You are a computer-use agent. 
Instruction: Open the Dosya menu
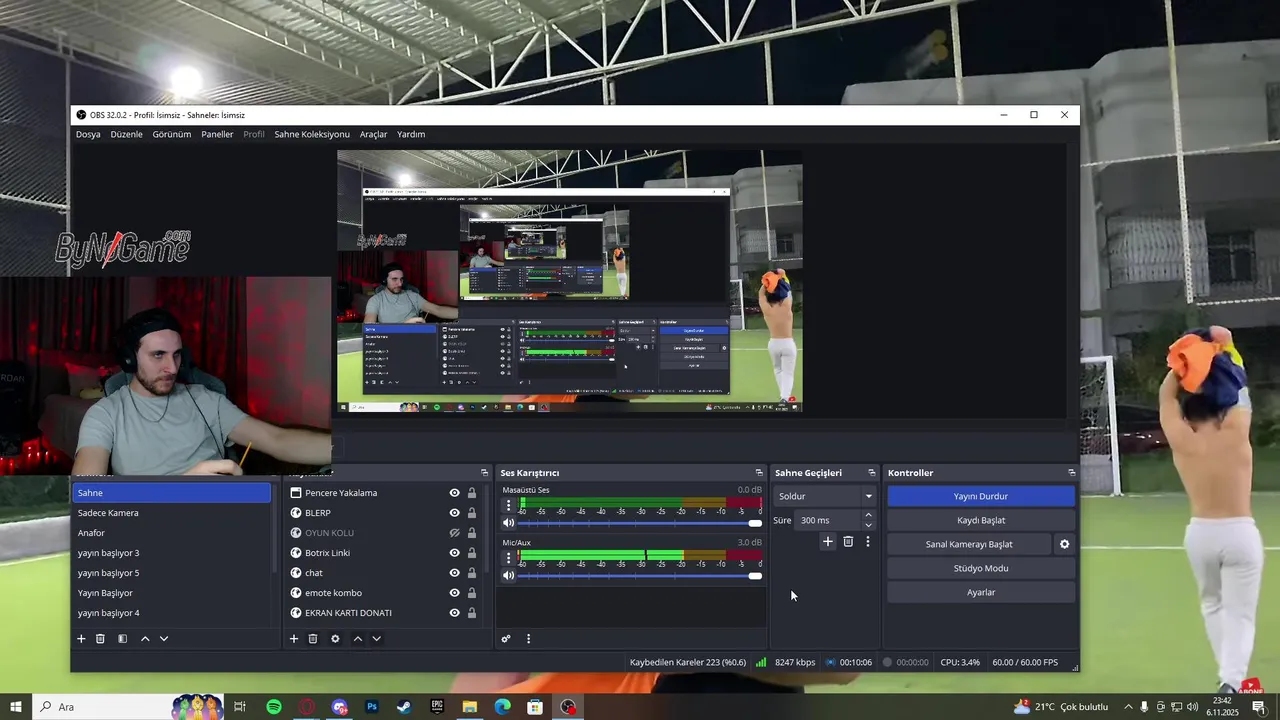(x=88, y=134)
